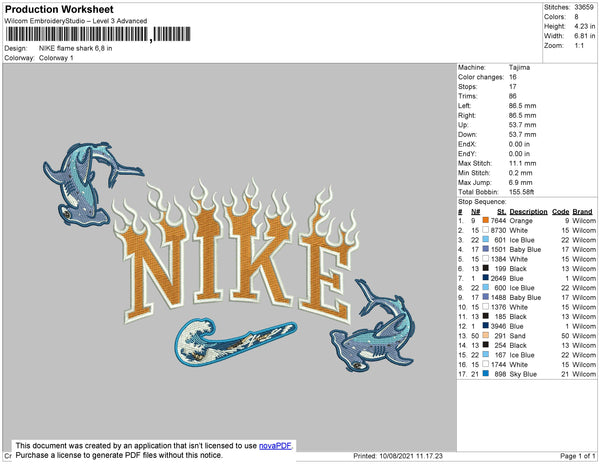Viewport: 600px width, 464px height.
Task: Select the Stitches value 33659
Action: tap(584, 7)
